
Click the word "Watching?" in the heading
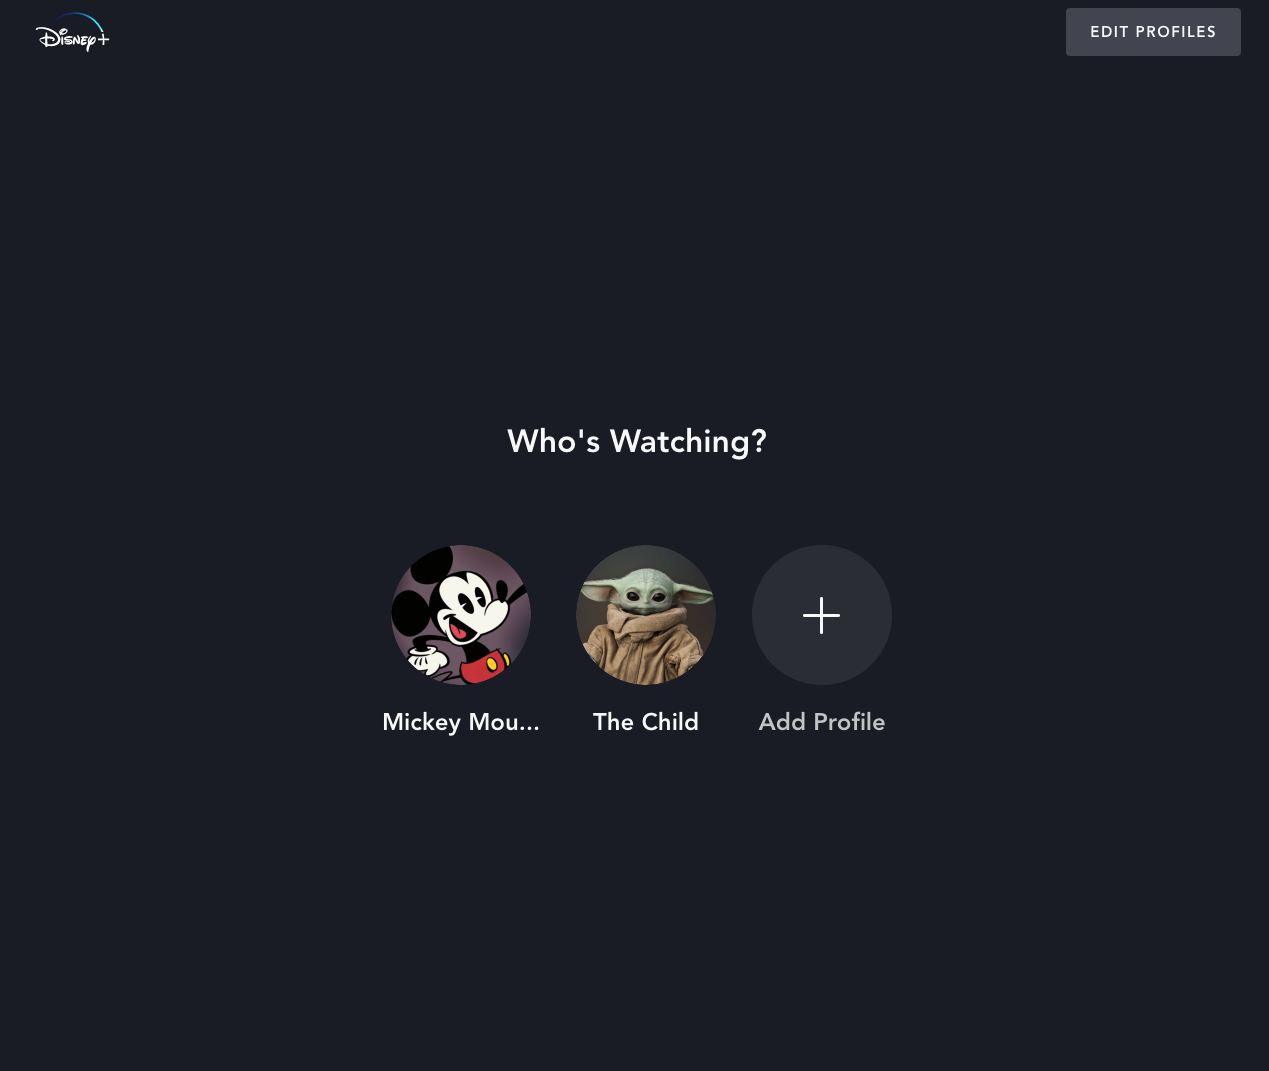click(688, 441)
